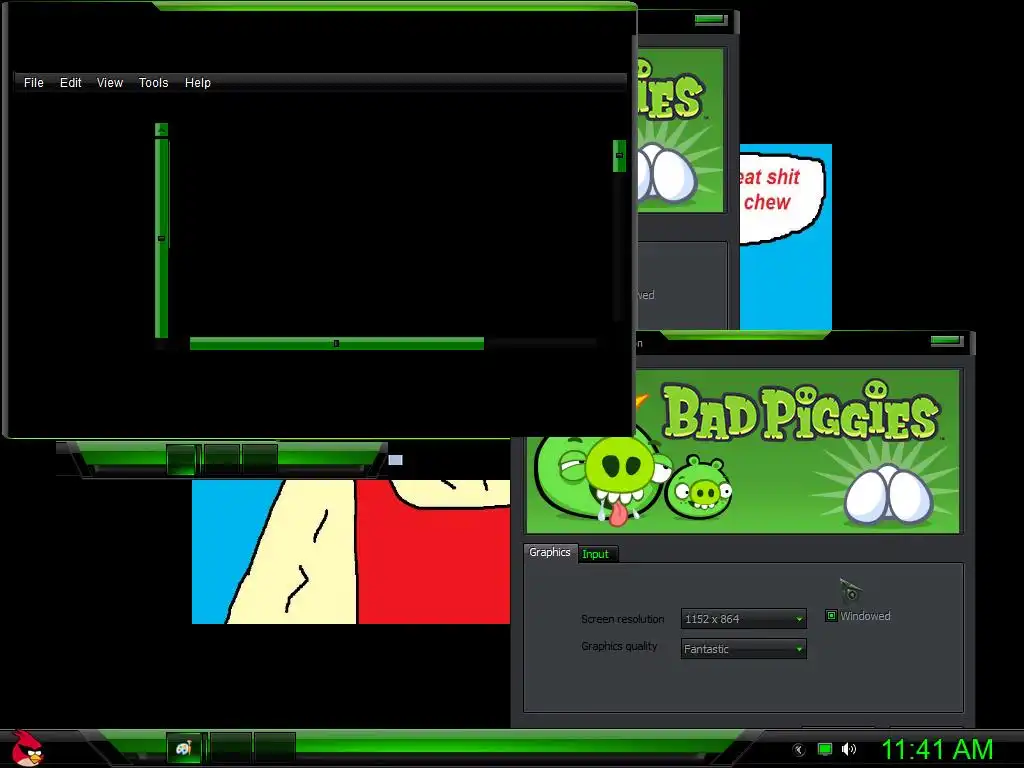The width and height of the screenshot is (1024, 768).
Task: Open the File menu
Action: (x=33, y=83)
